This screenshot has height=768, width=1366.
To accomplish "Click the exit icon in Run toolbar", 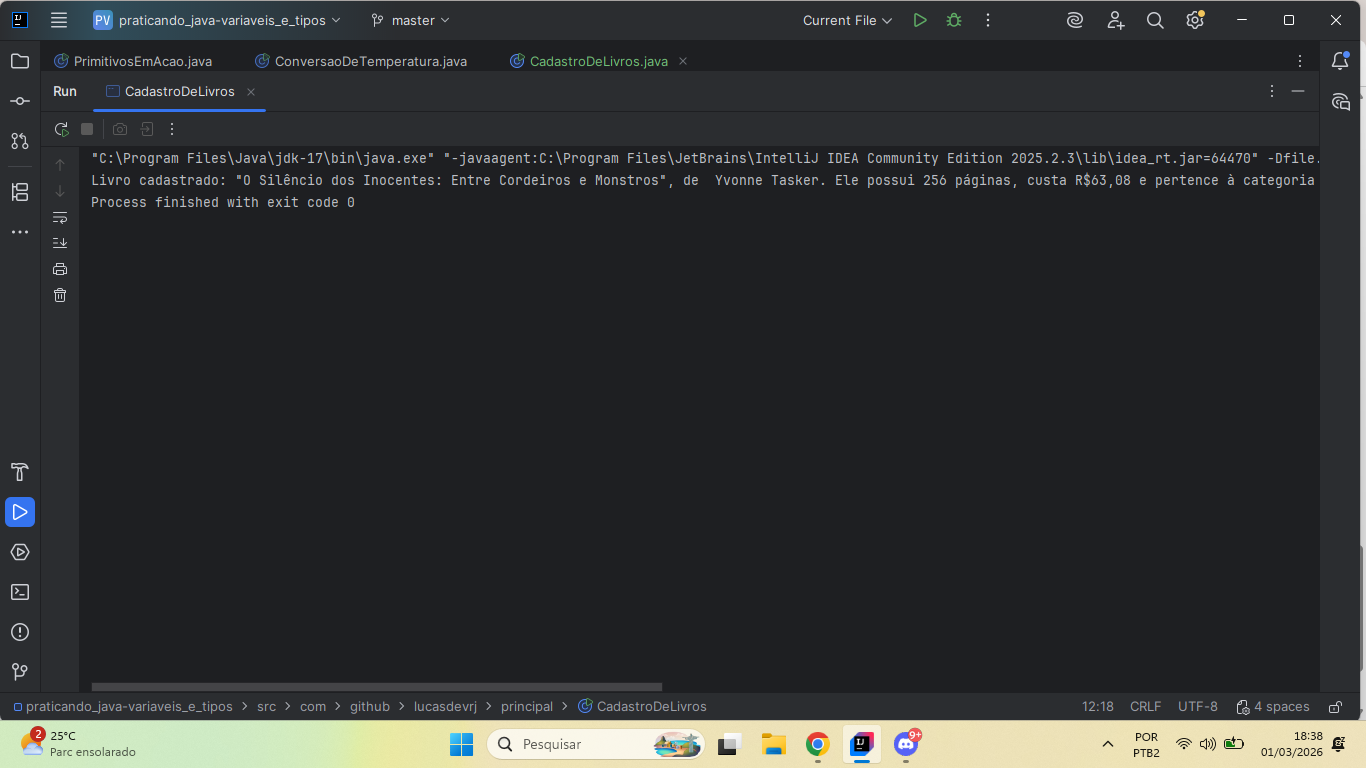I will [x=147, y=129].
